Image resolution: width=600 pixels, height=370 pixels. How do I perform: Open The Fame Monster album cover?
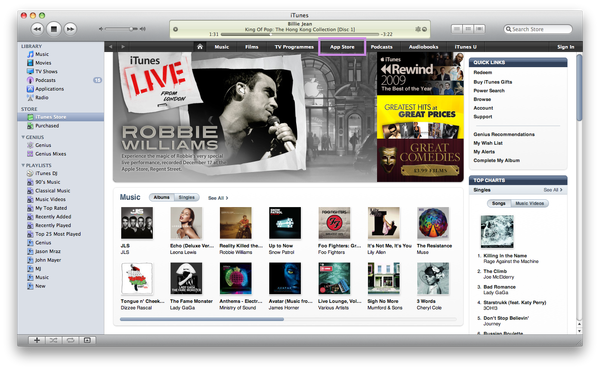coord(186,278)
